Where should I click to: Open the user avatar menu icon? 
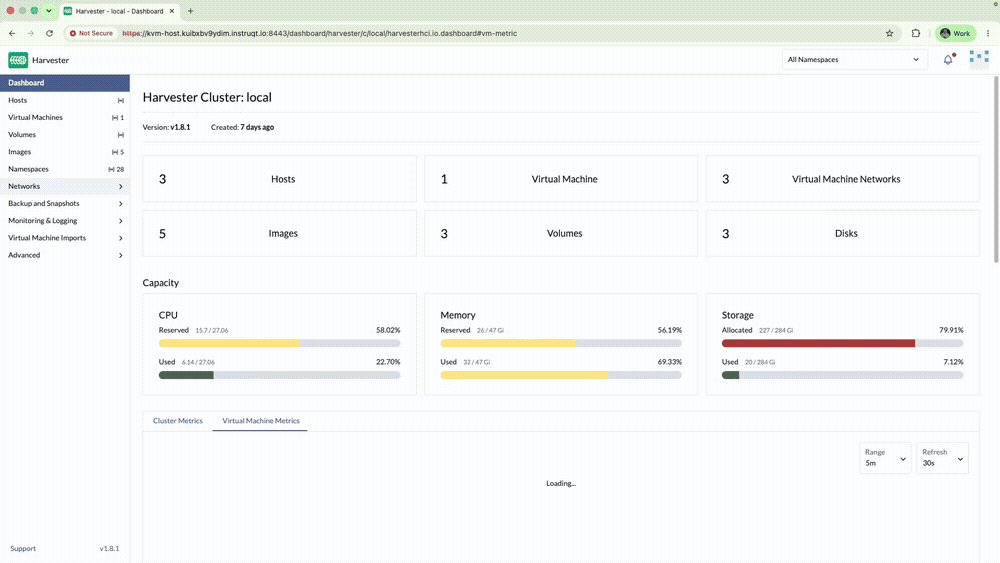pos(979,59)
